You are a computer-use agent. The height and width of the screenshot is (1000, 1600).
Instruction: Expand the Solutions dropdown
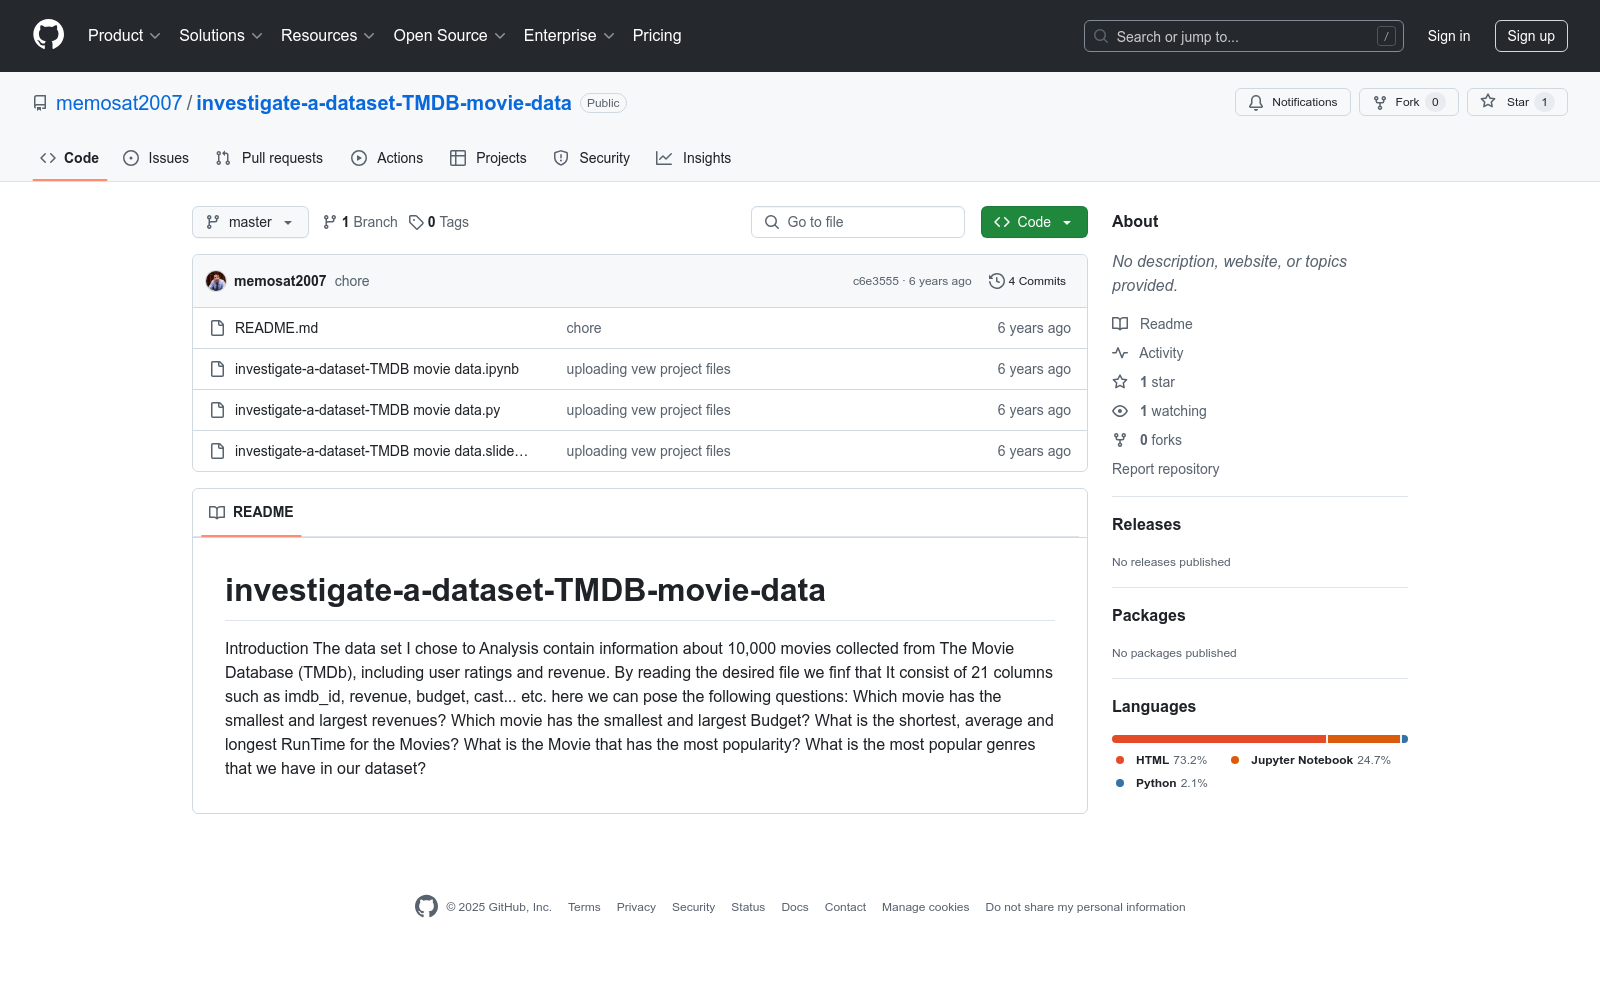coord(221,35)
